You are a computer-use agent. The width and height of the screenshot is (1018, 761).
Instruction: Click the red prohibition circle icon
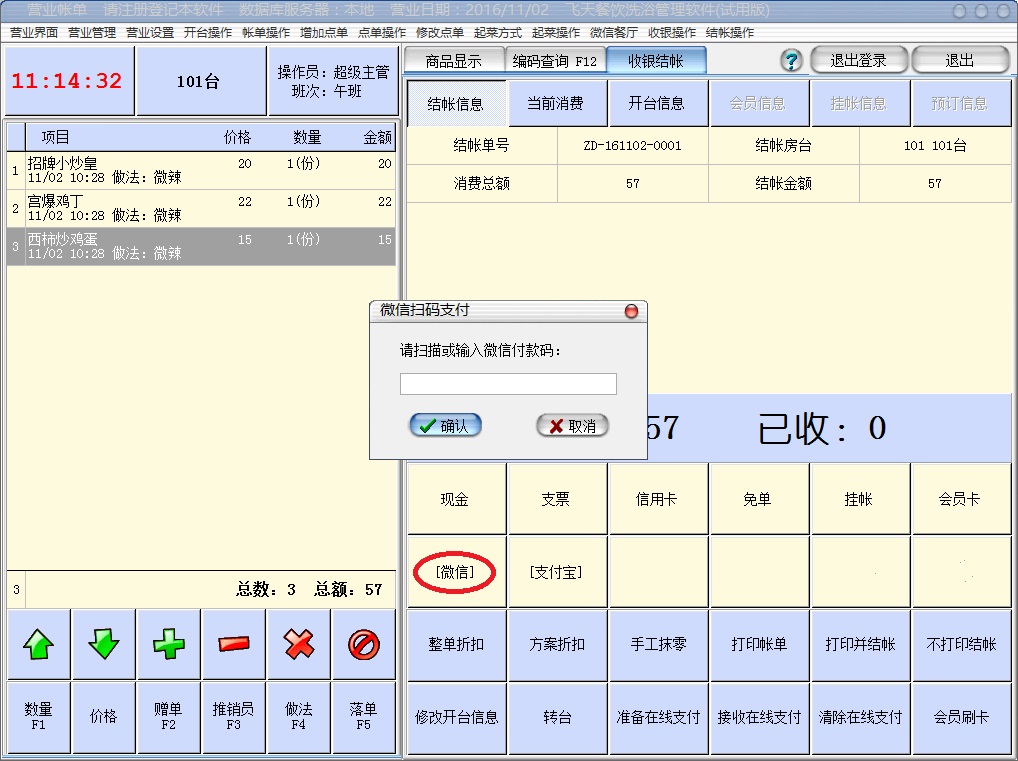364,645
